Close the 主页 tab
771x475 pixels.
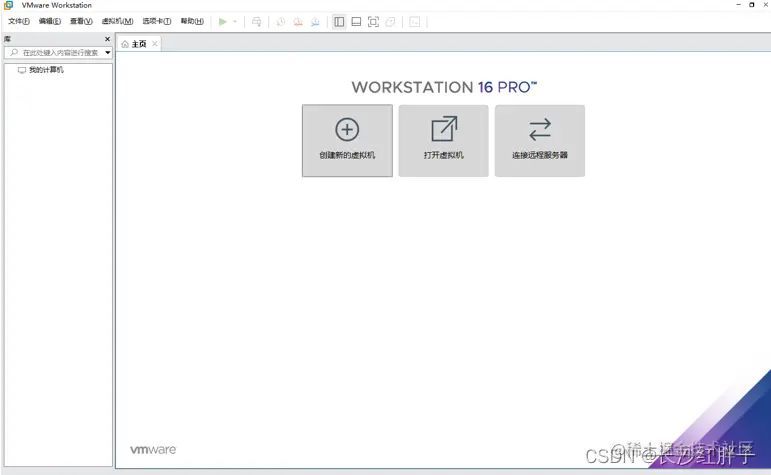(x=154, y=44)
